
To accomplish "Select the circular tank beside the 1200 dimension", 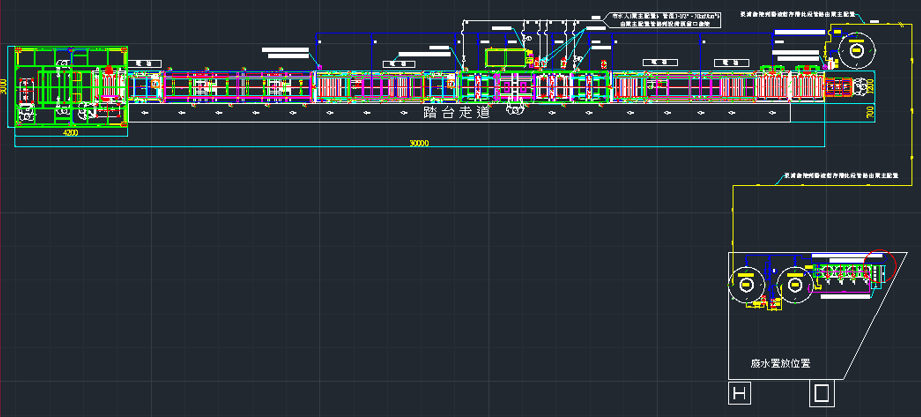I will pos(856,51).
